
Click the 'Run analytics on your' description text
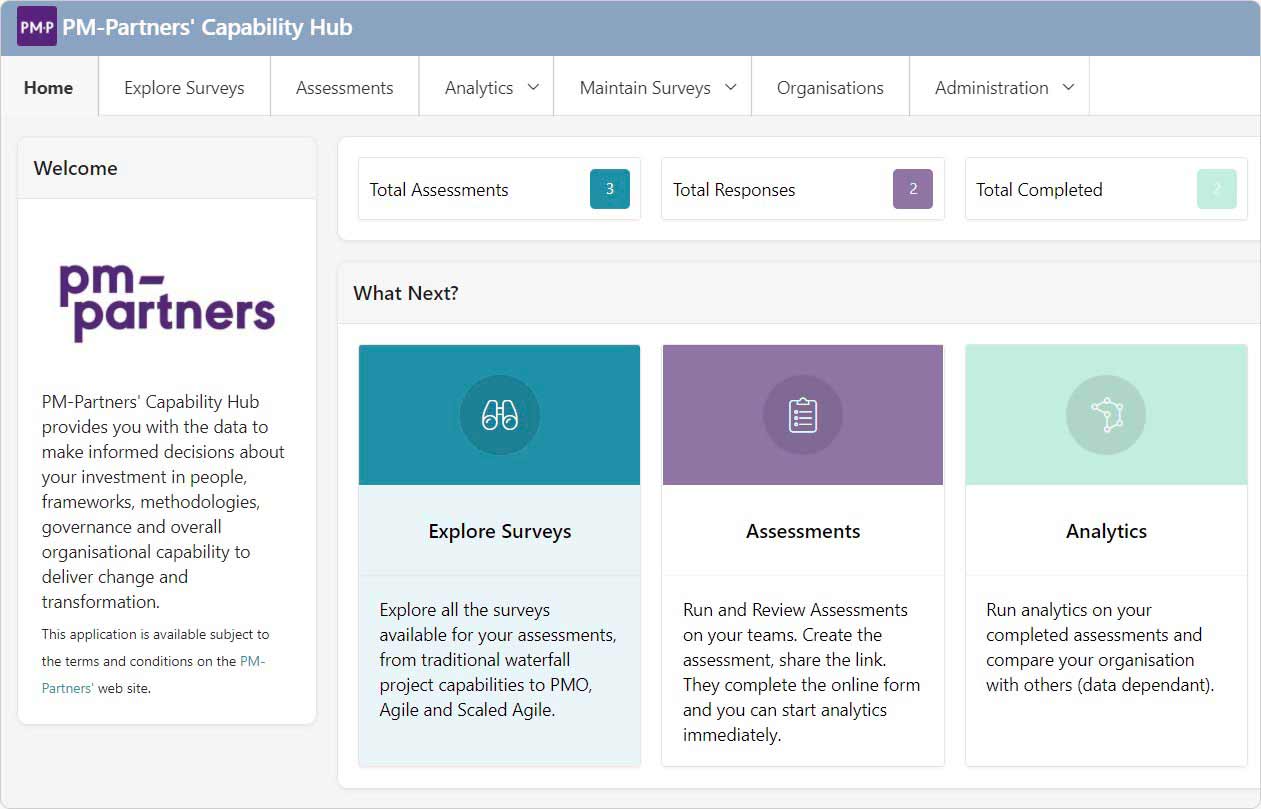pyautogui.click(x=1100, y=647)
